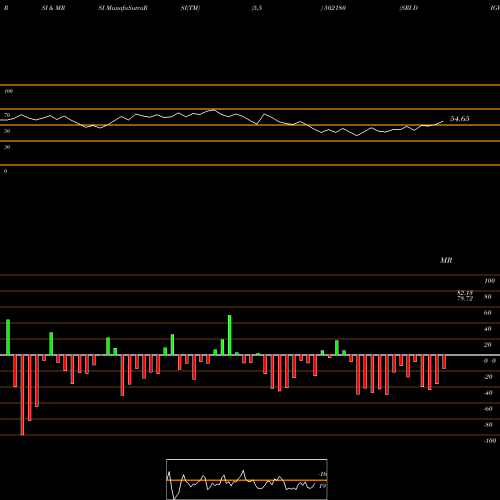Click the 'SI & MR' header label
The height and width of the screenshot is (500, 500).
[x=53, y=8]
